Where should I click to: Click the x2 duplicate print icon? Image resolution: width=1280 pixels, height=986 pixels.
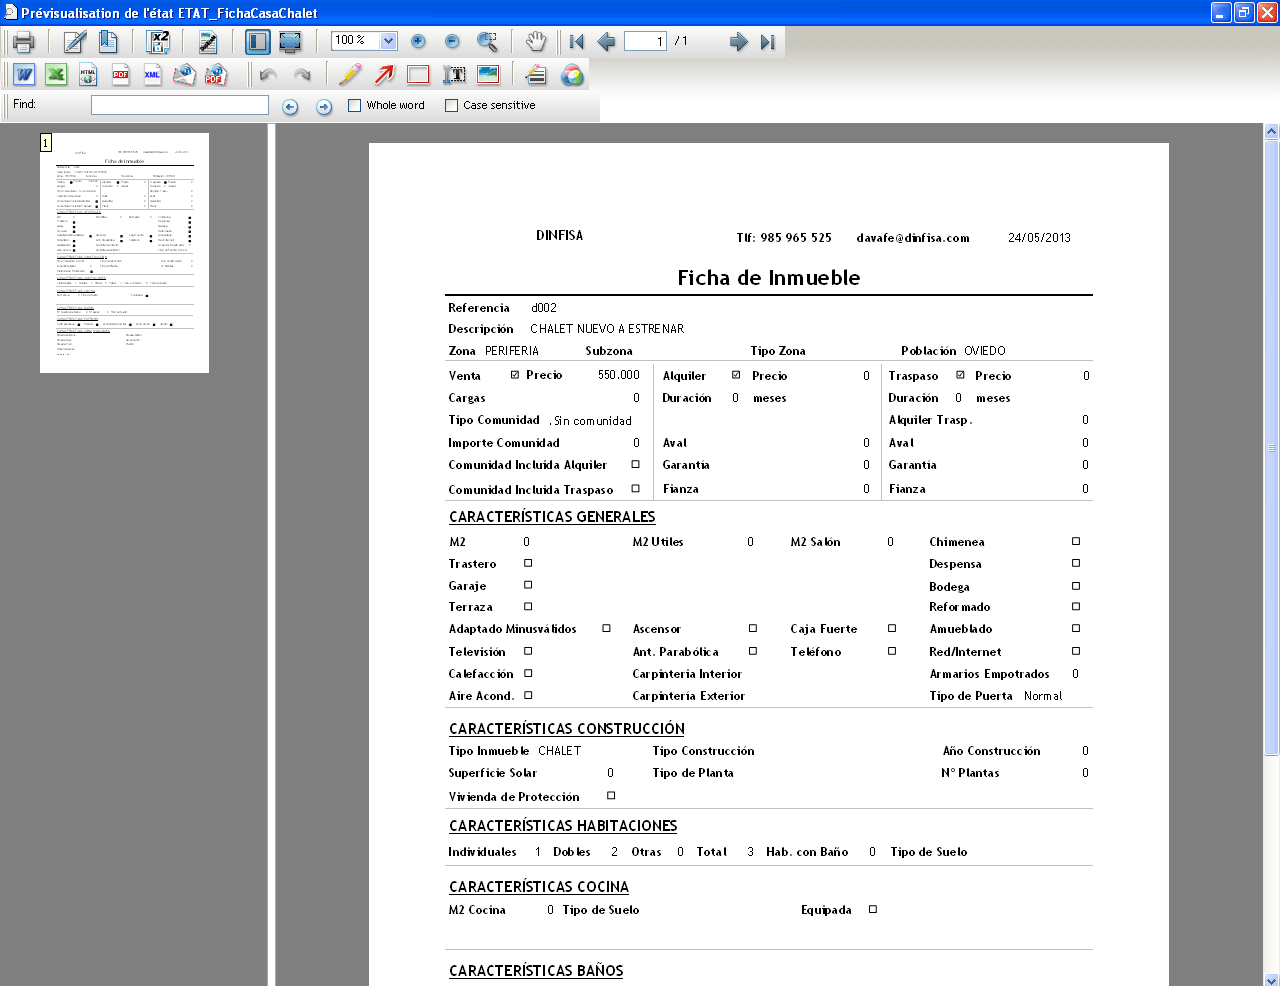pyautogui.click(x=158, y=42)
